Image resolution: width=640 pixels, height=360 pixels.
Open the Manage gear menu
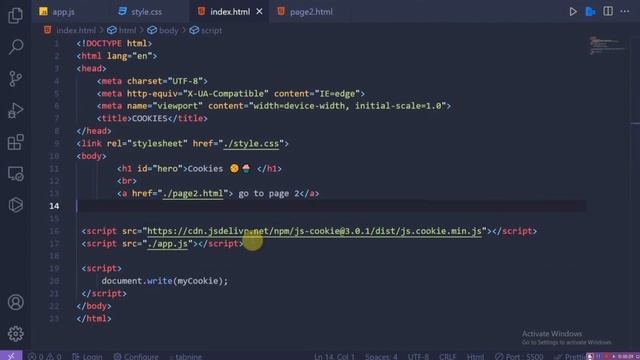[x=16, y=334]
